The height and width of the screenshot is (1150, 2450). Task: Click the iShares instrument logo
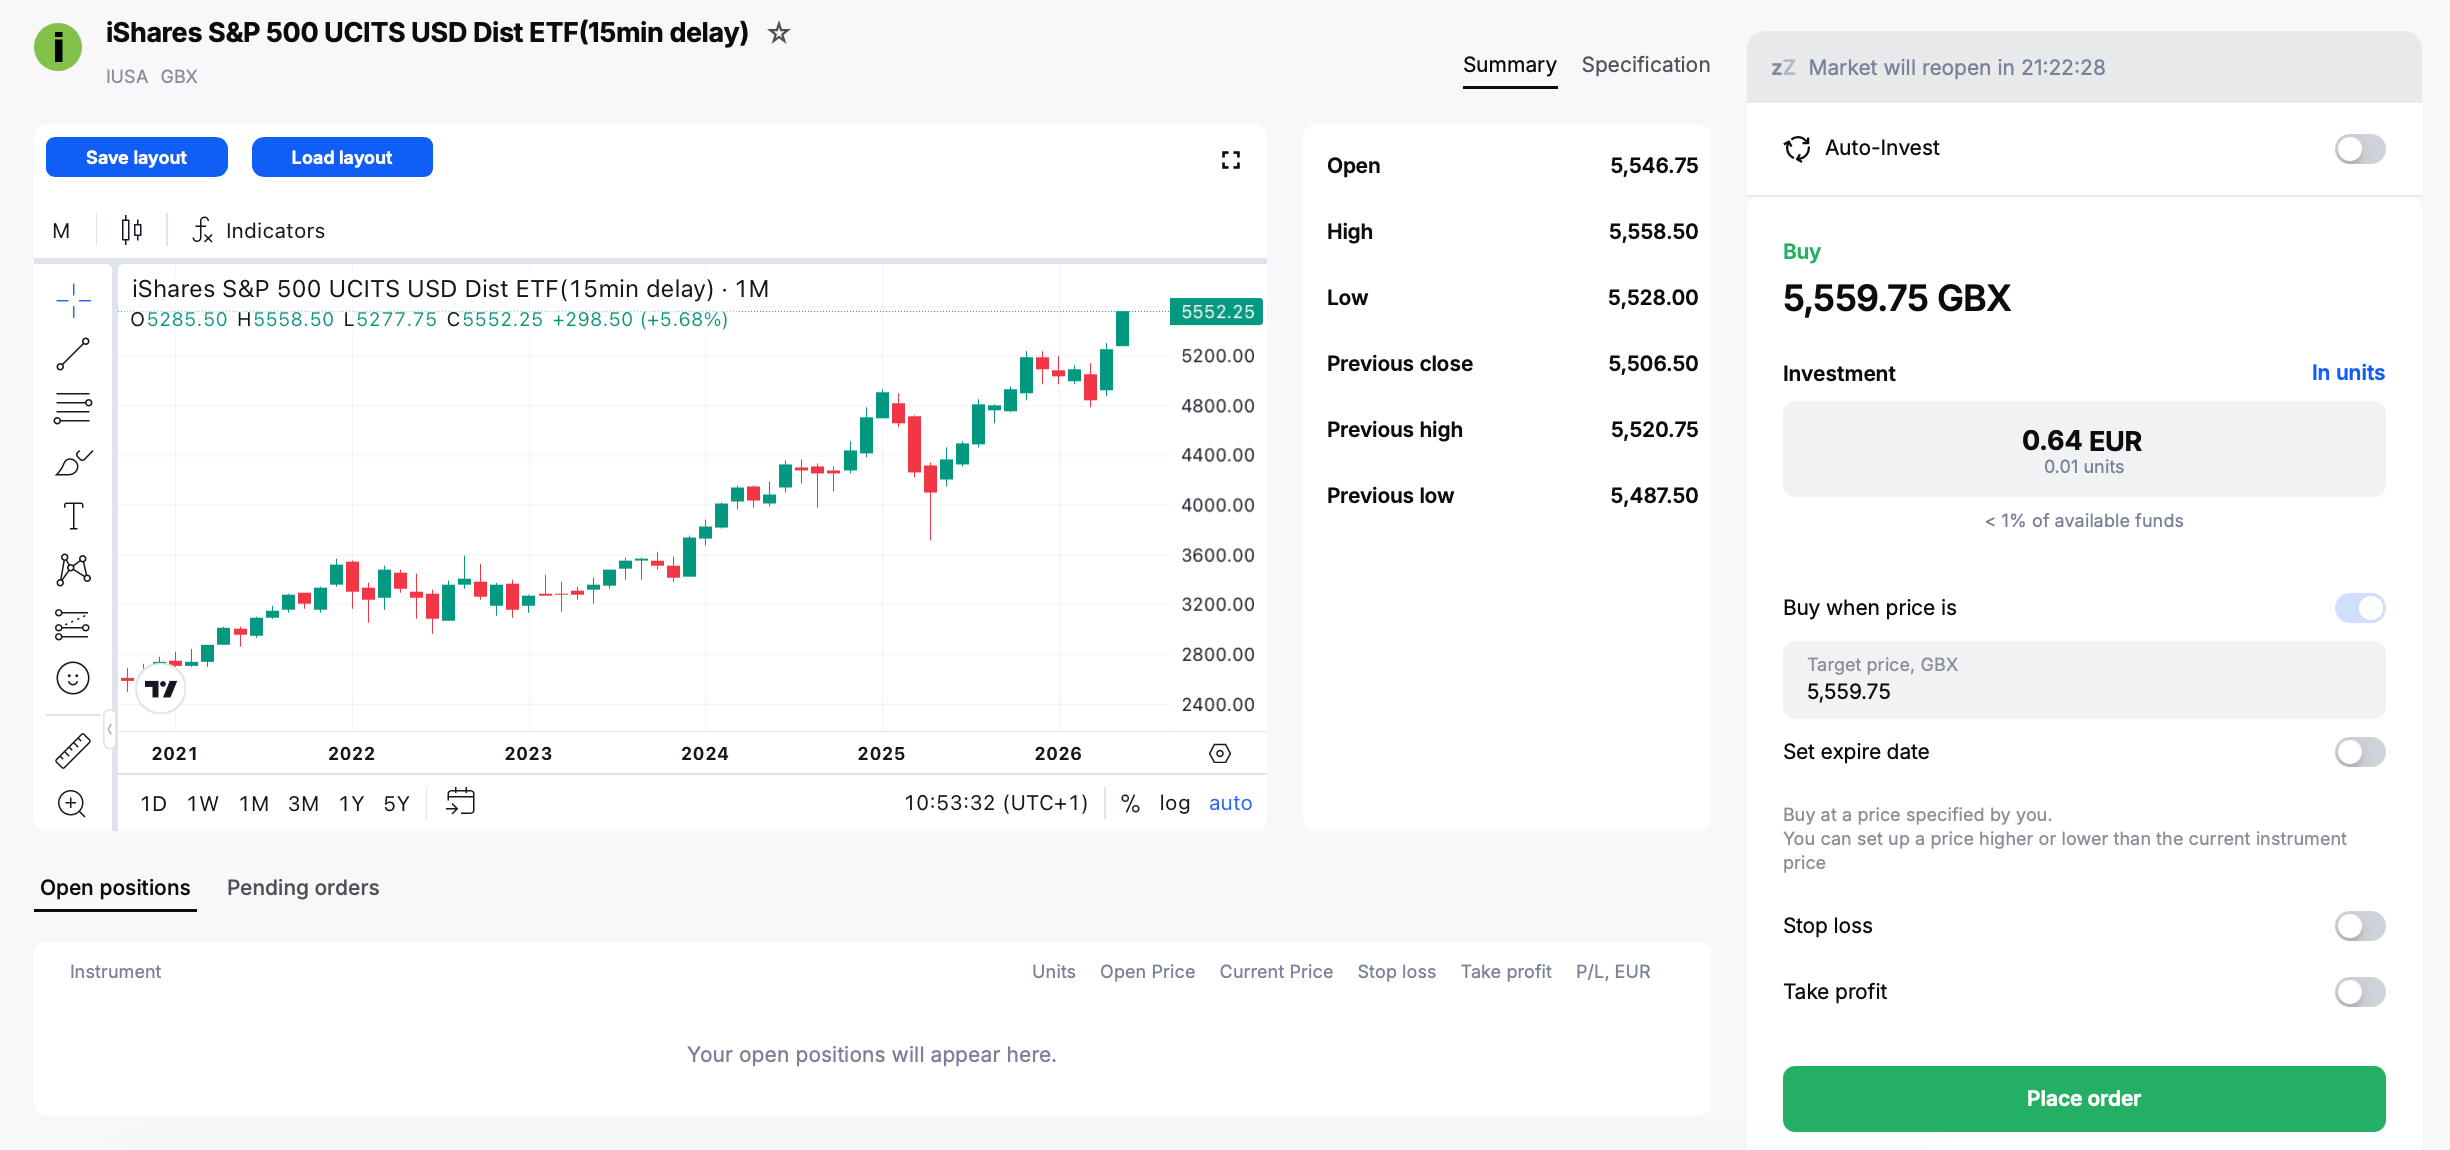tap(58, 47)
